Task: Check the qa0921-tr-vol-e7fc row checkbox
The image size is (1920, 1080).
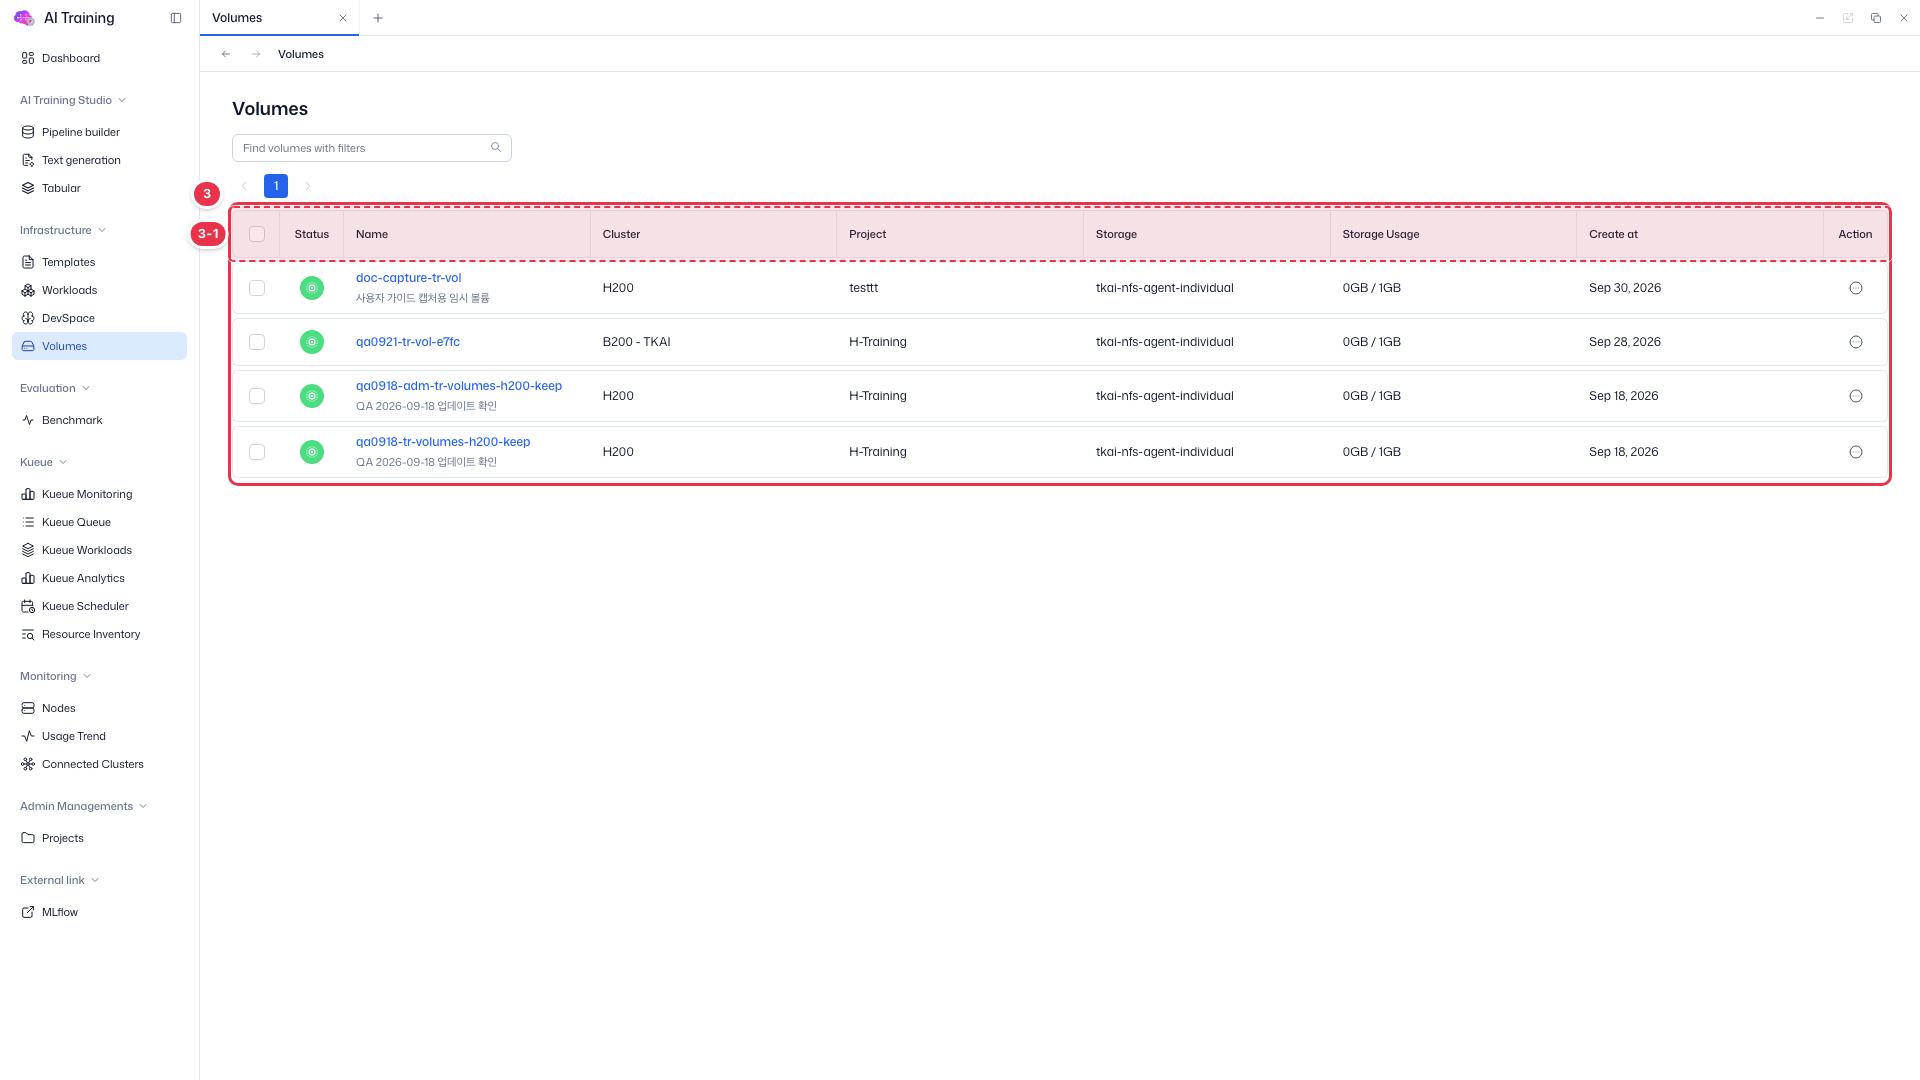Action: tap(257, 342)
